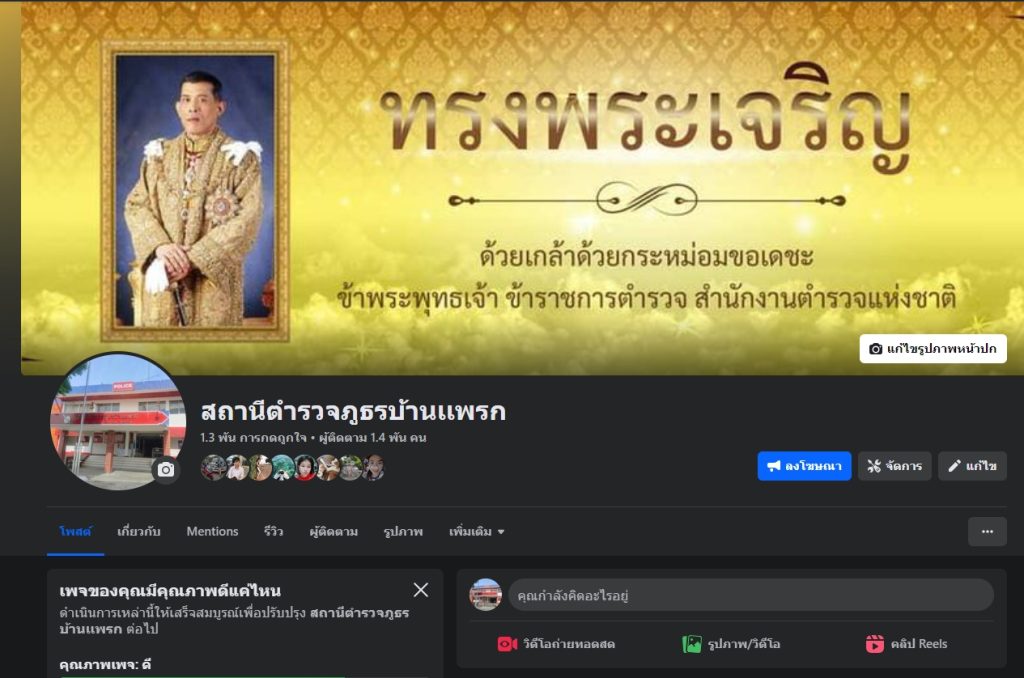Select the รีวิว reviews tab
This screenshot has width=1024, height=678.
point(274,532)
